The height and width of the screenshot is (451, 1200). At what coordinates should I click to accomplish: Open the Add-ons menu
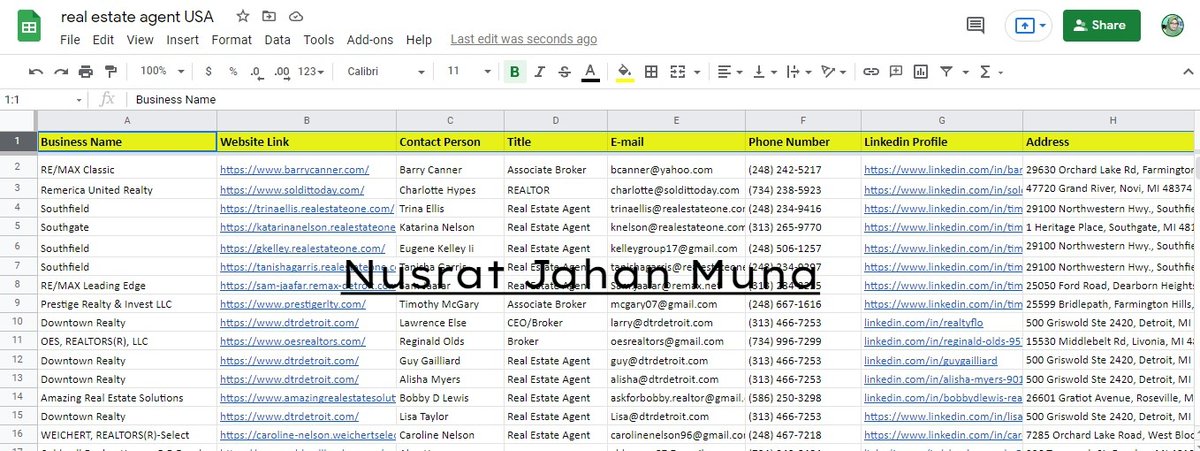[371, 40]
